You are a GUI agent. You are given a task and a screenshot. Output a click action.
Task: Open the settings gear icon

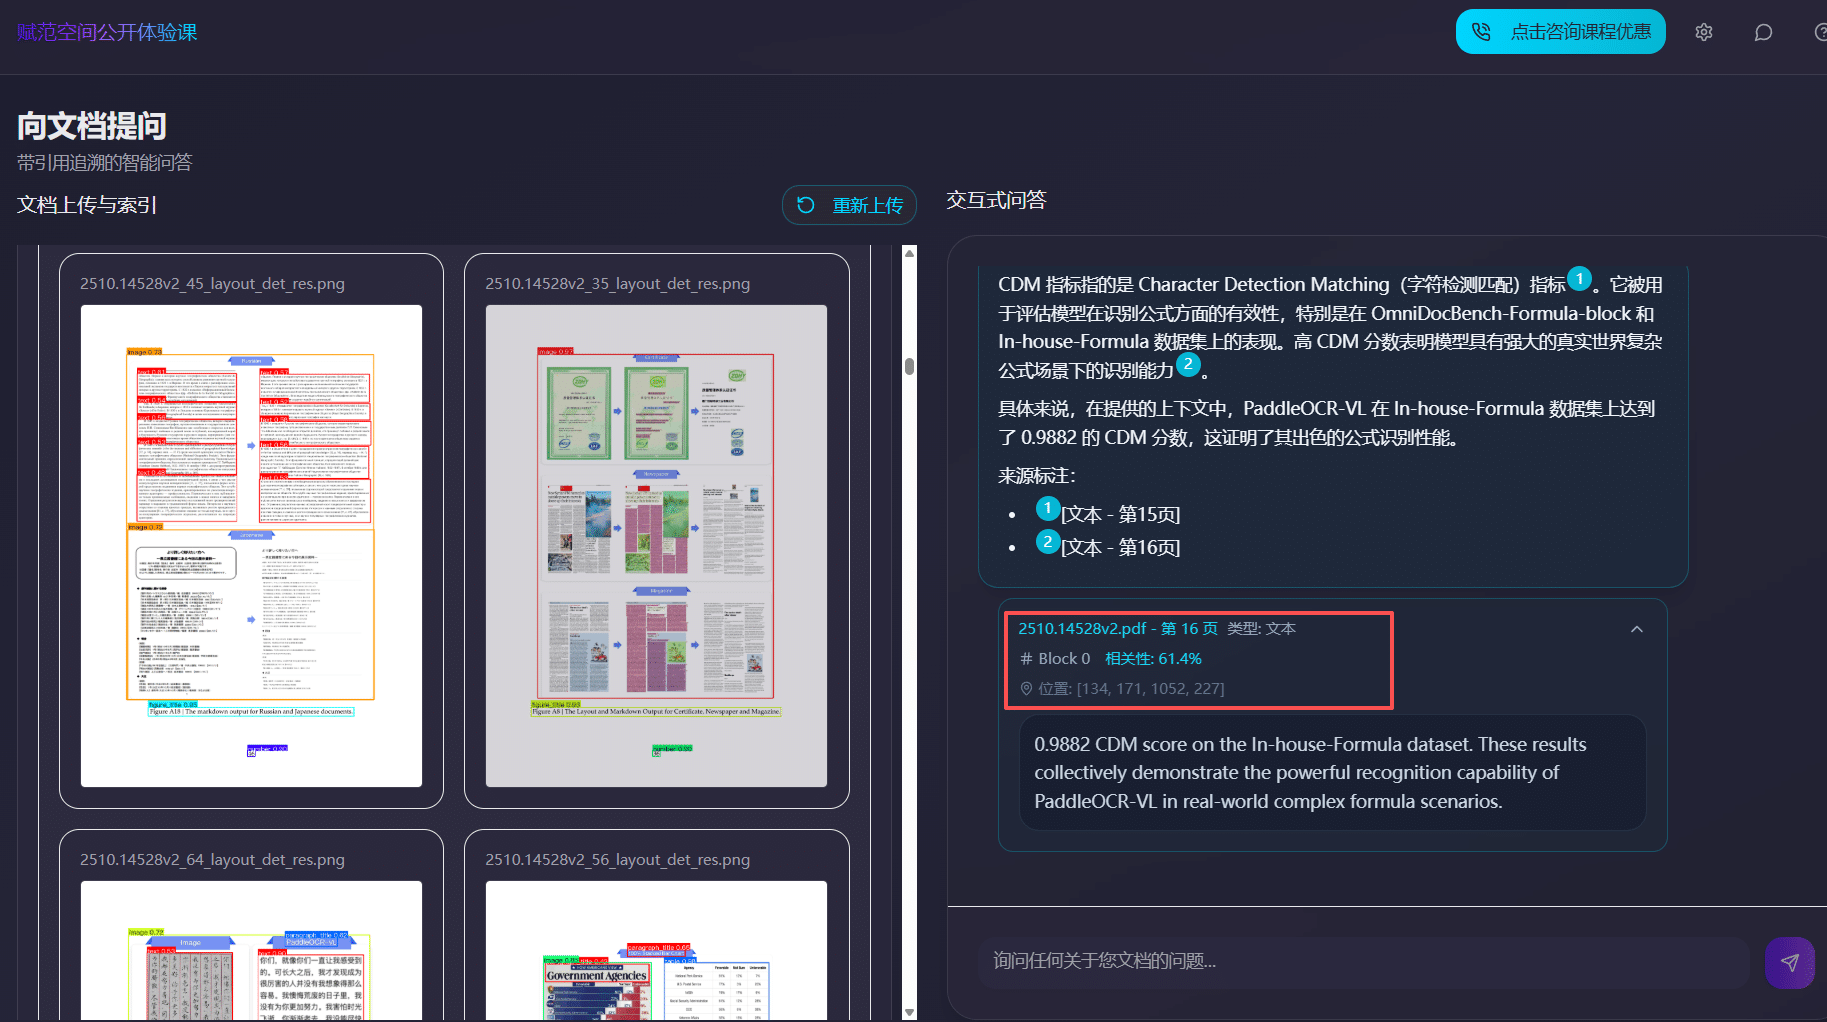[x=1704, y=32]
